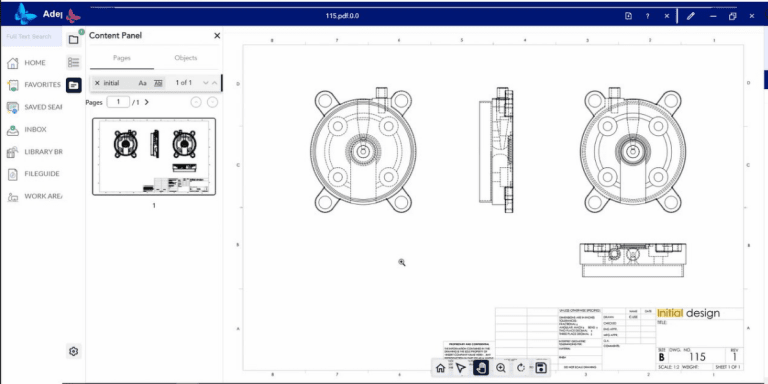Click the Full Text Search field
This screenshot has height=384, width=768.
(31, 37)
